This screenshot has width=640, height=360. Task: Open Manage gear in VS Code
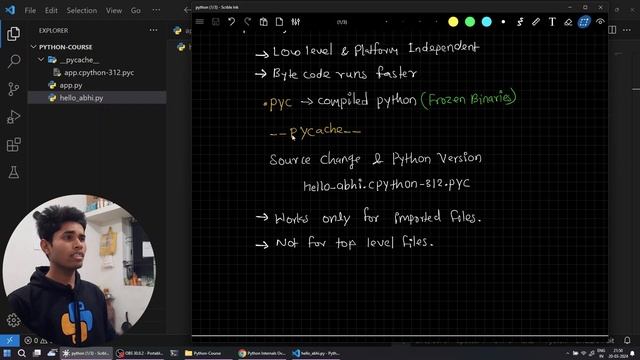tap(13, 320)
